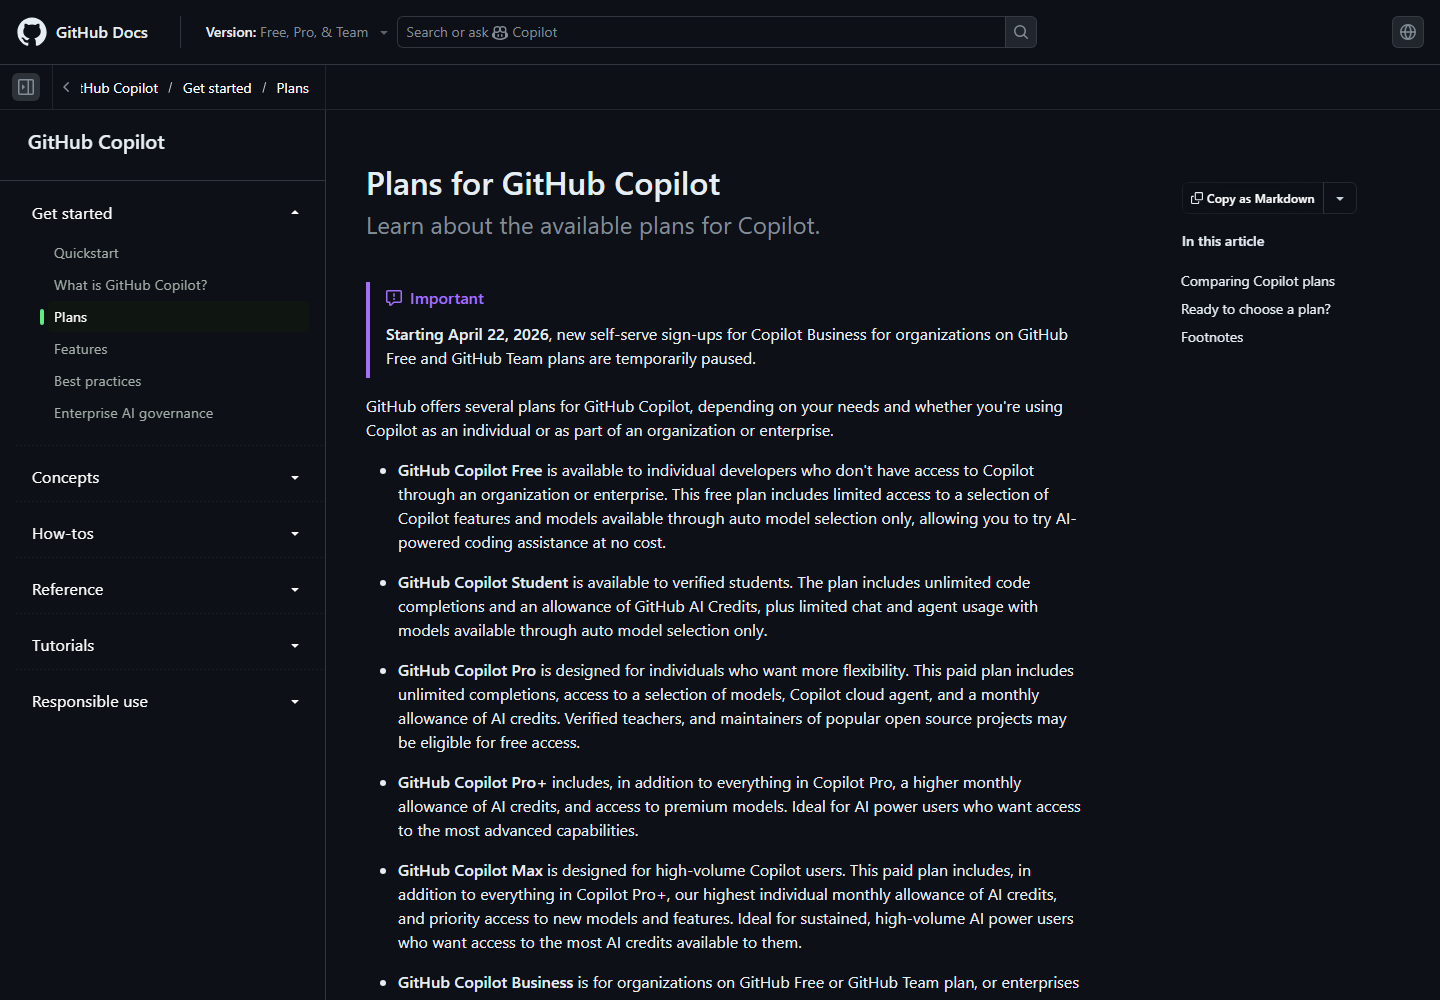
Task: Click the search magnifier button
Action: tap(1020, 32)
